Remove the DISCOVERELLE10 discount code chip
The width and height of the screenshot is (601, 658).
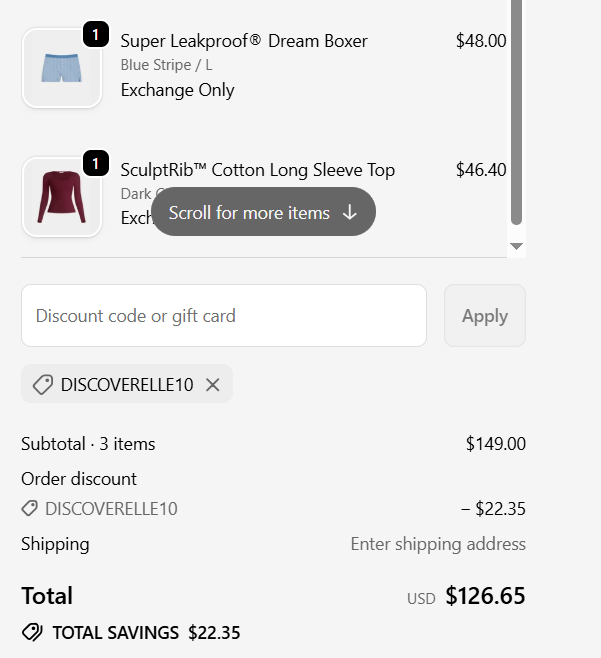212,385
